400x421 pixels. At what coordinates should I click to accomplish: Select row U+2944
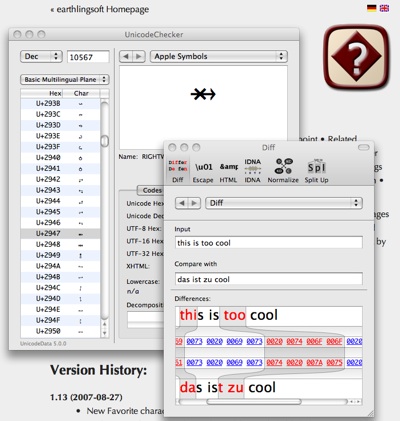coord(60,201)
